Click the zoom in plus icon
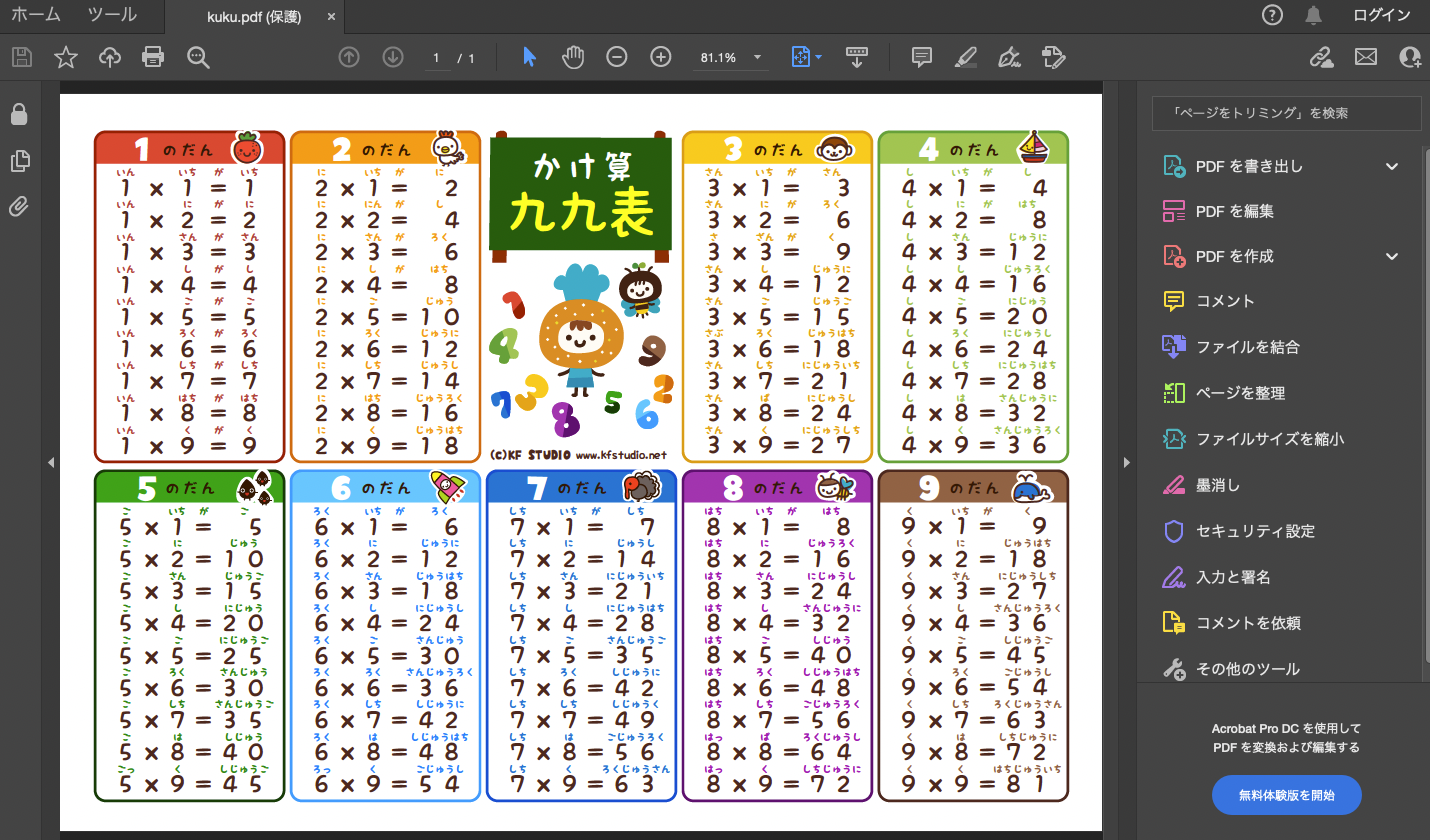 pyautogui.click(x=660, y=57)
